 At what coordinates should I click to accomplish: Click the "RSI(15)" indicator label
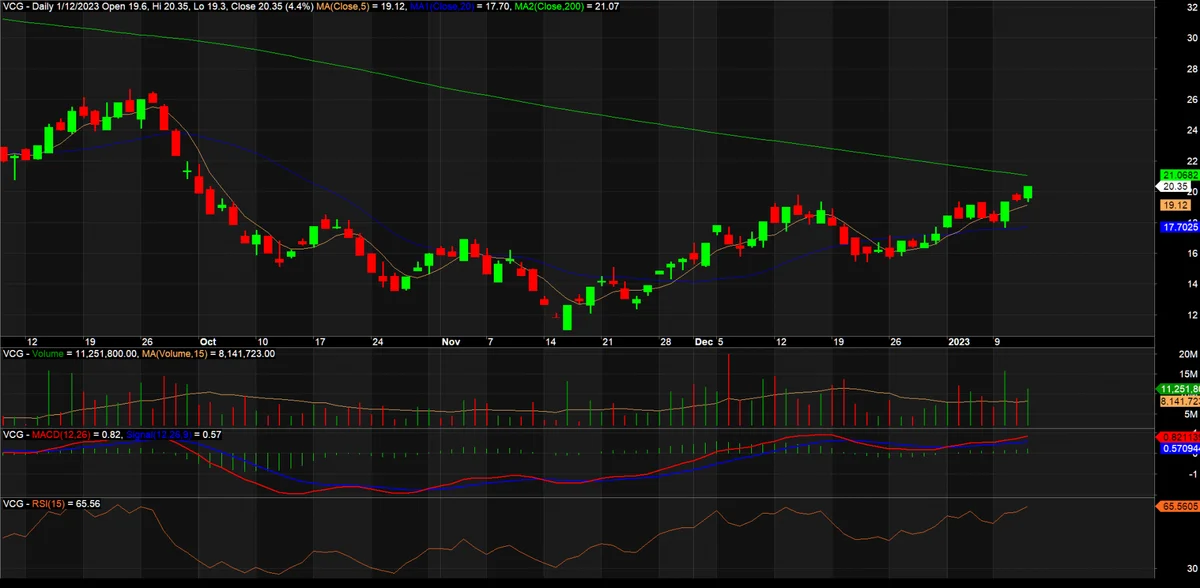pyautogui.click(x=50, y=503)
